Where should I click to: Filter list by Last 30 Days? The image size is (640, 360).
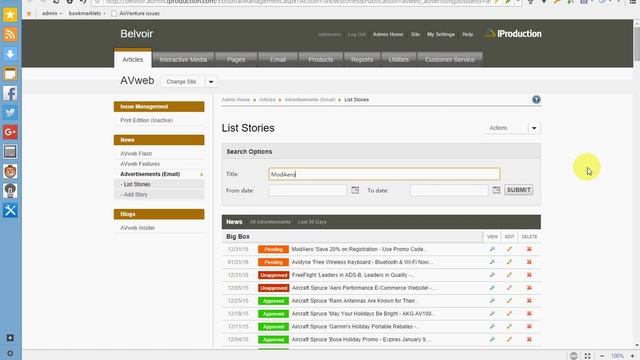coord(312,222)
